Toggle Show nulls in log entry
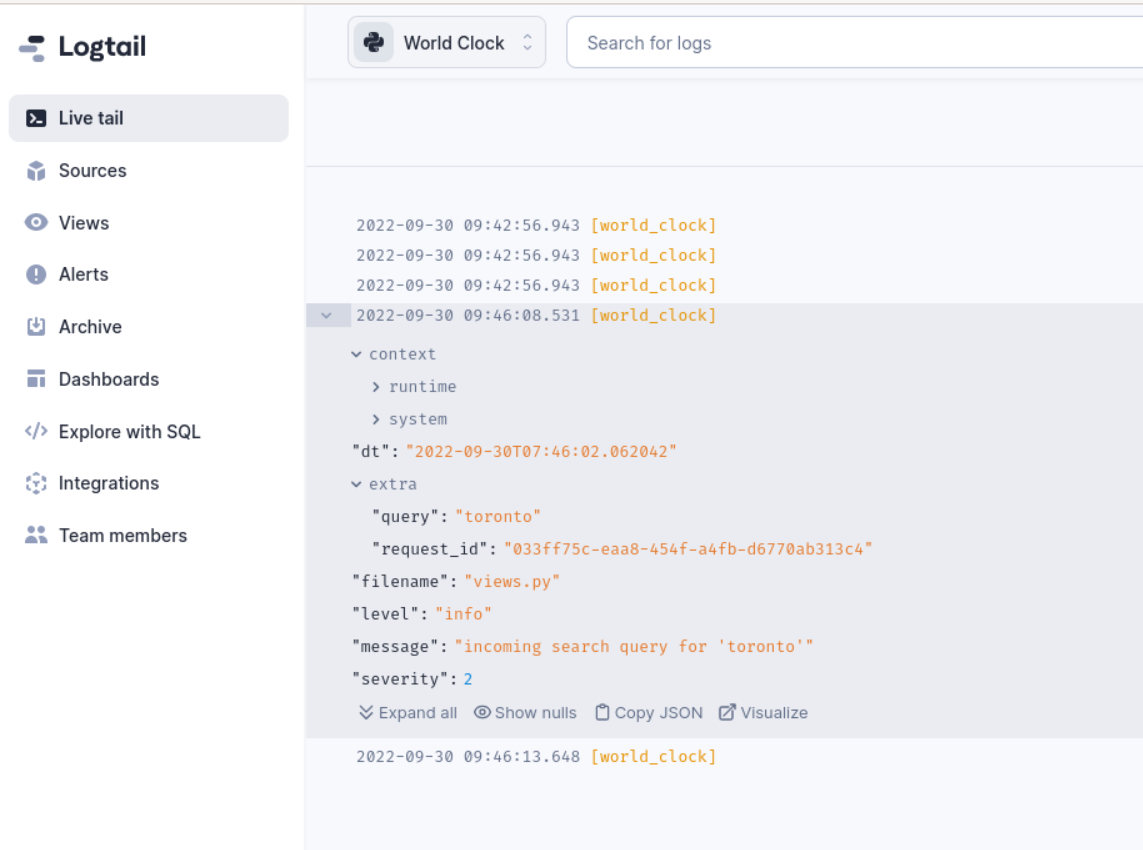This screenshot has width=1143, height=850. (x=525, y=713)
